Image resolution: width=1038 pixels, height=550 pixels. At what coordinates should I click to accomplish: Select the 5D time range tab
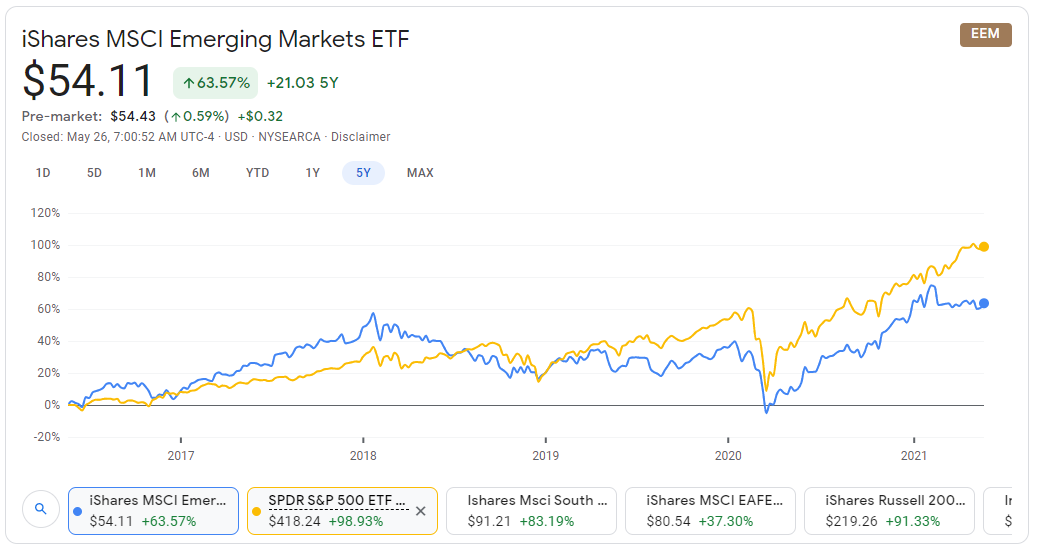[95, 173]
